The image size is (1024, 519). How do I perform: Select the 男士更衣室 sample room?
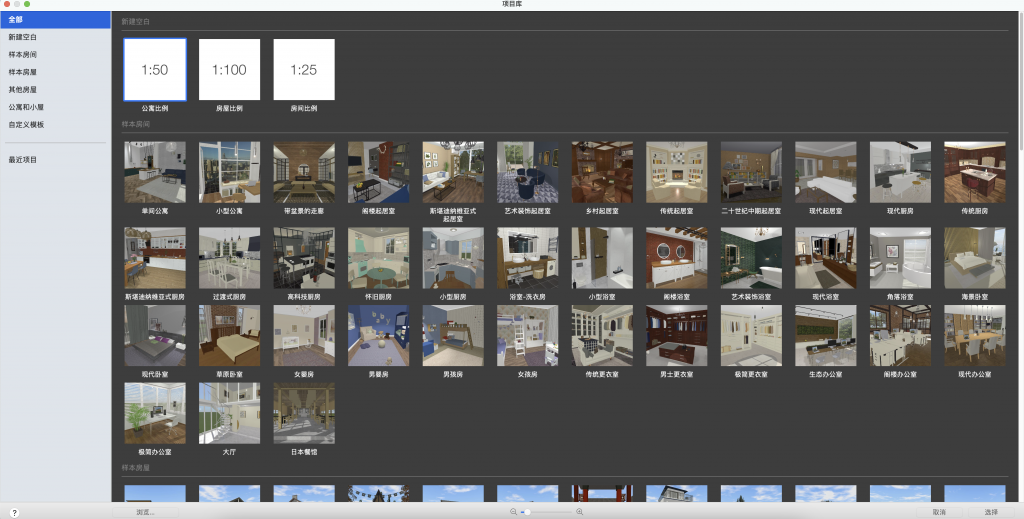[677, 336]
